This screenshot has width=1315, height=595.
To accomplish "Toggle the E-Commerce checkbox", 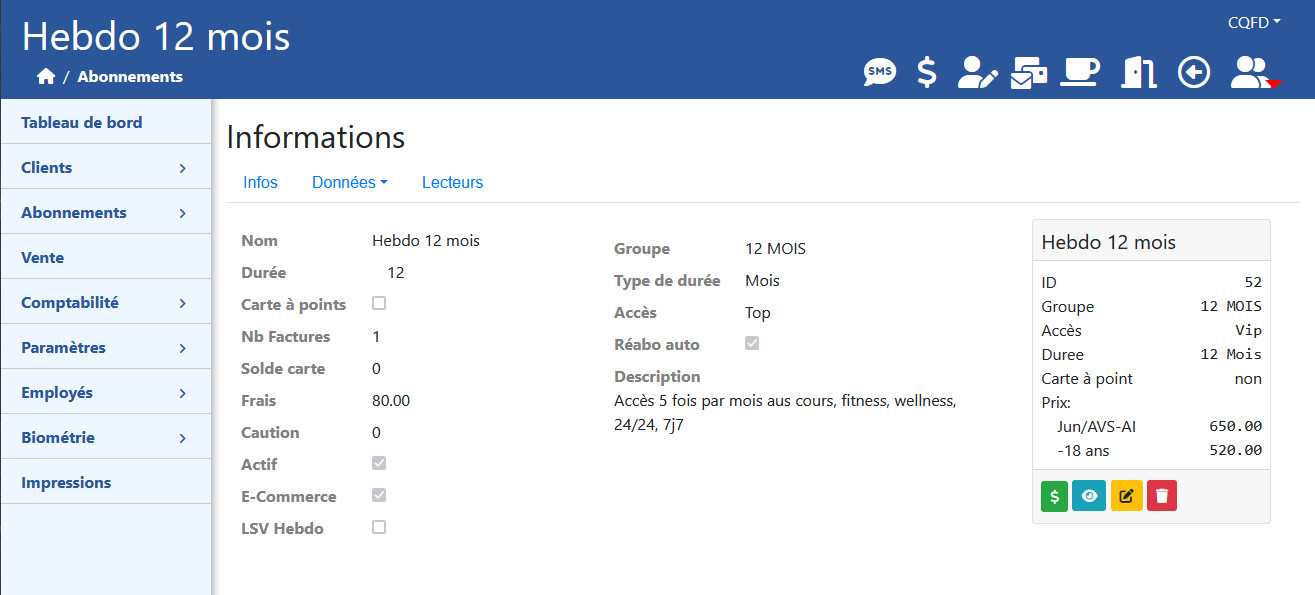I will tap(379, 495).
